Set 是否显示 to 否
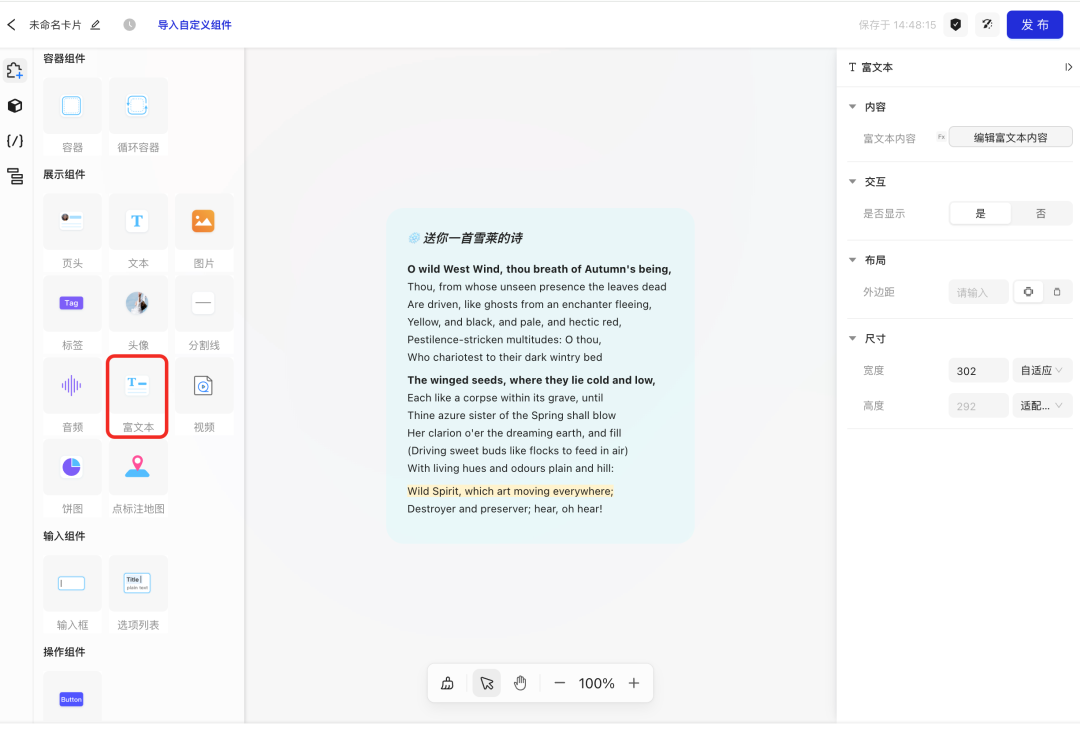This screenshot has width=1080, height=742. click(1041, 214)
